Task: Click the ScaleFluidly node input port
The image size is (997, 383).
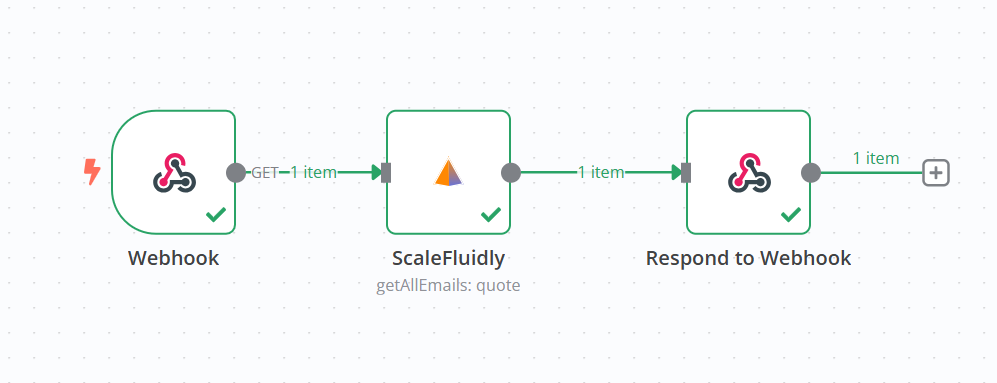Action: point(386,172)
